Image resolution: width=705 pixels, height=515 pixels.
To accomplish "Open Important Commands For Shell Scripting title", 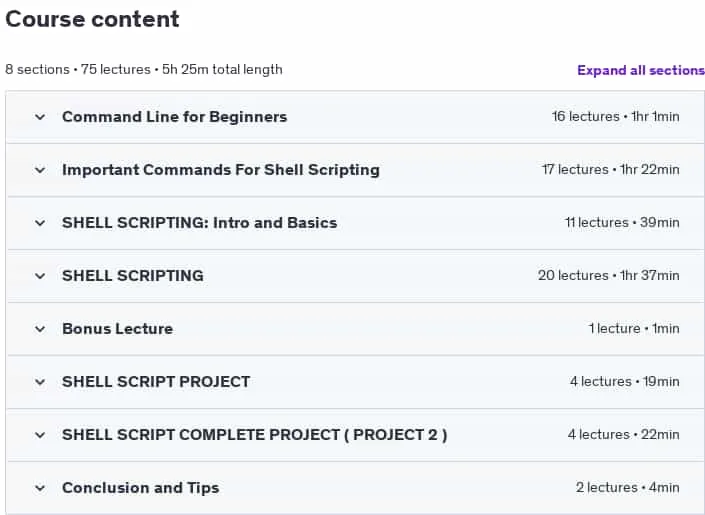I will [x=221, y=170].
